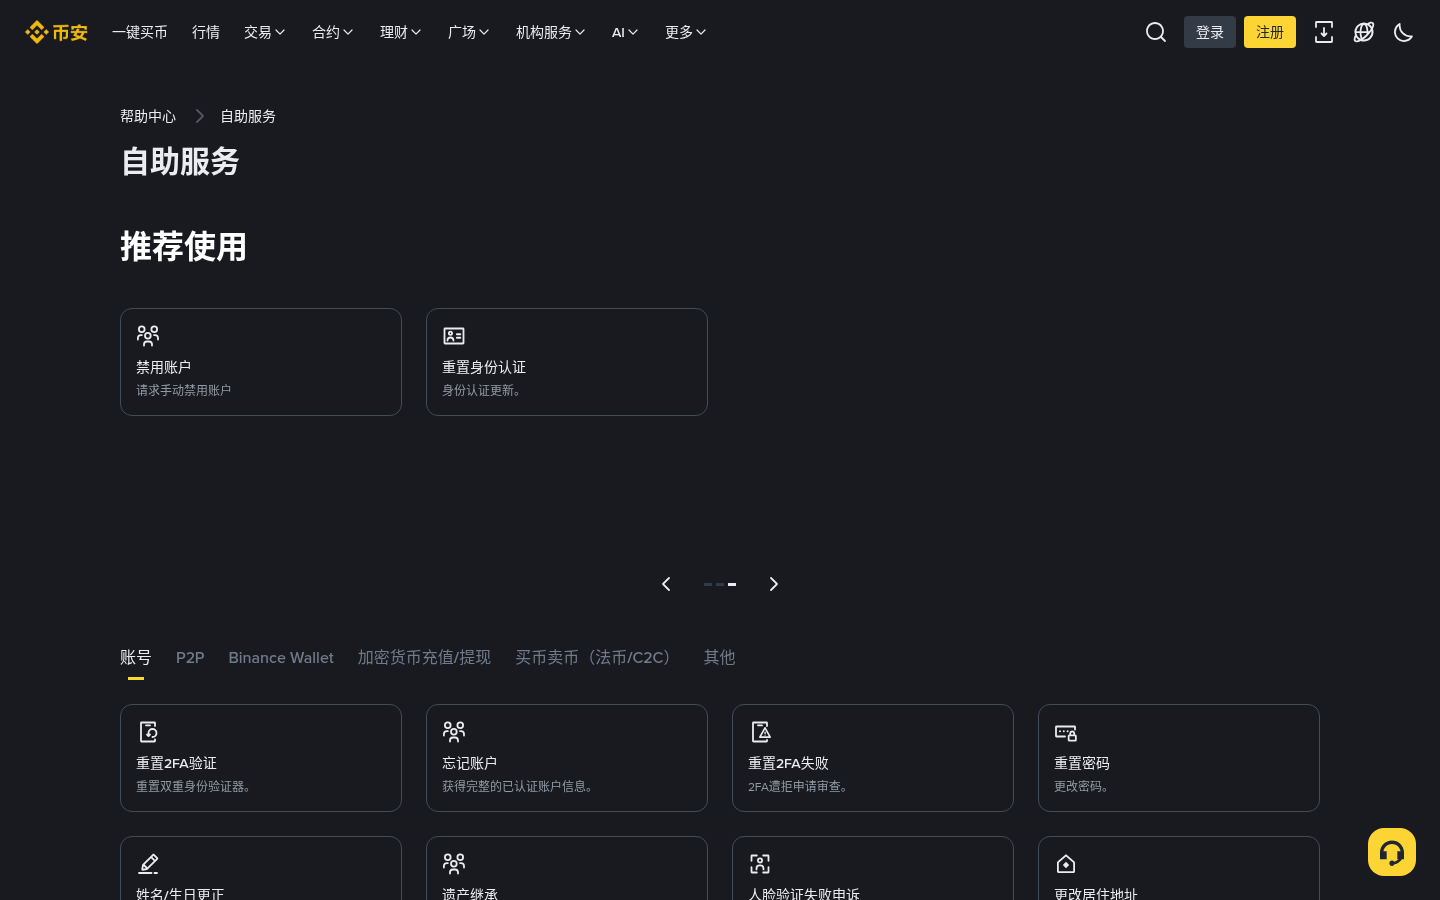Toggle dark mode moon icon
This screenshot has width=1440, height=900.
1404,32
